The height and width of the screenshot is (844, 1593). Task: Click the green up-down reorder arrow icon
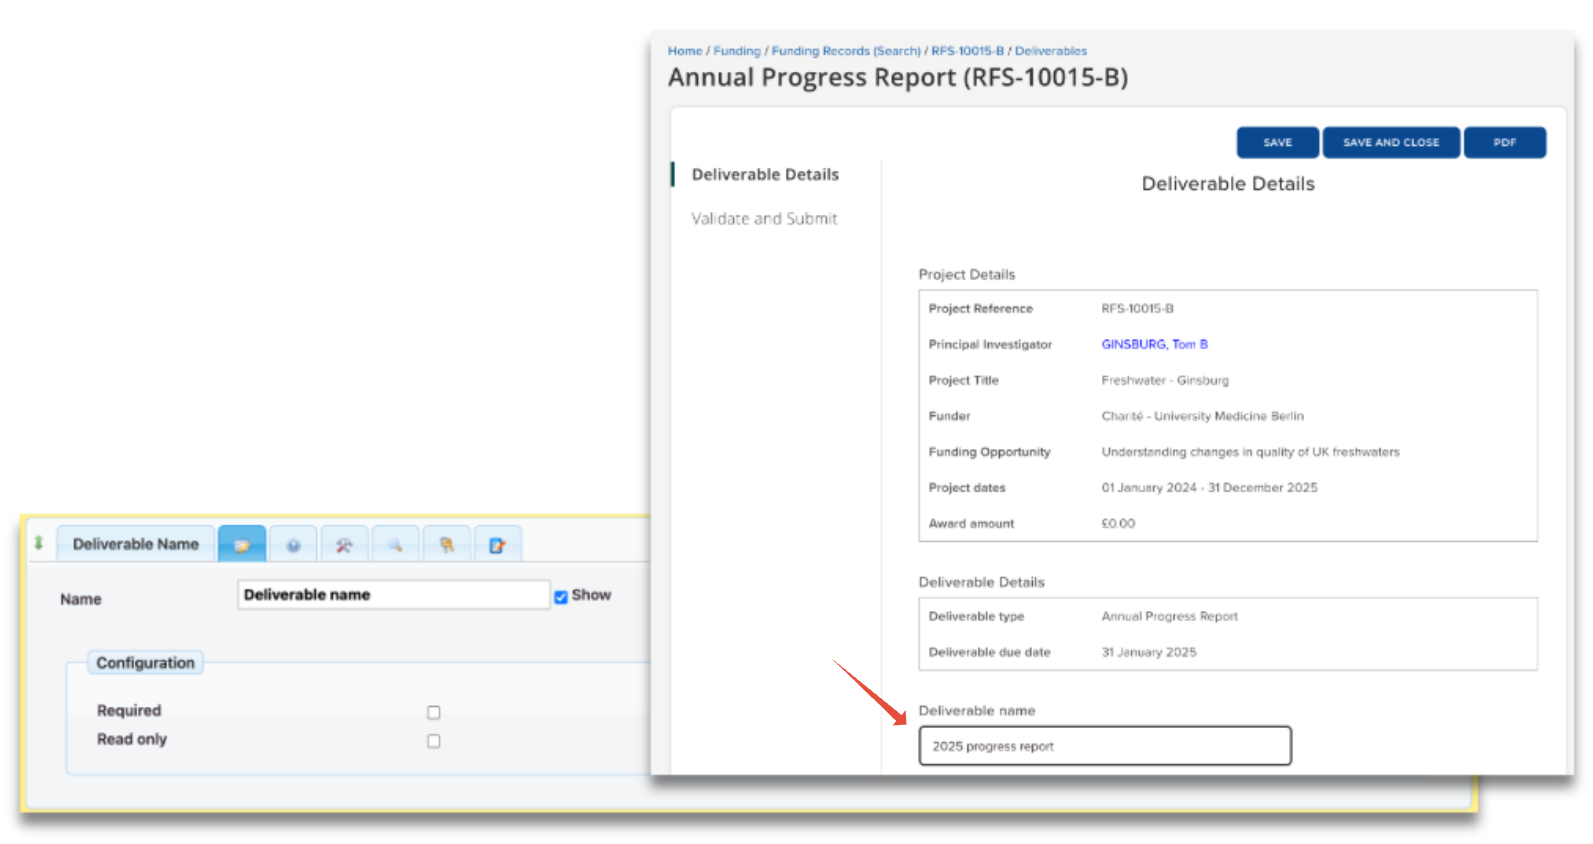click(38, 543)
